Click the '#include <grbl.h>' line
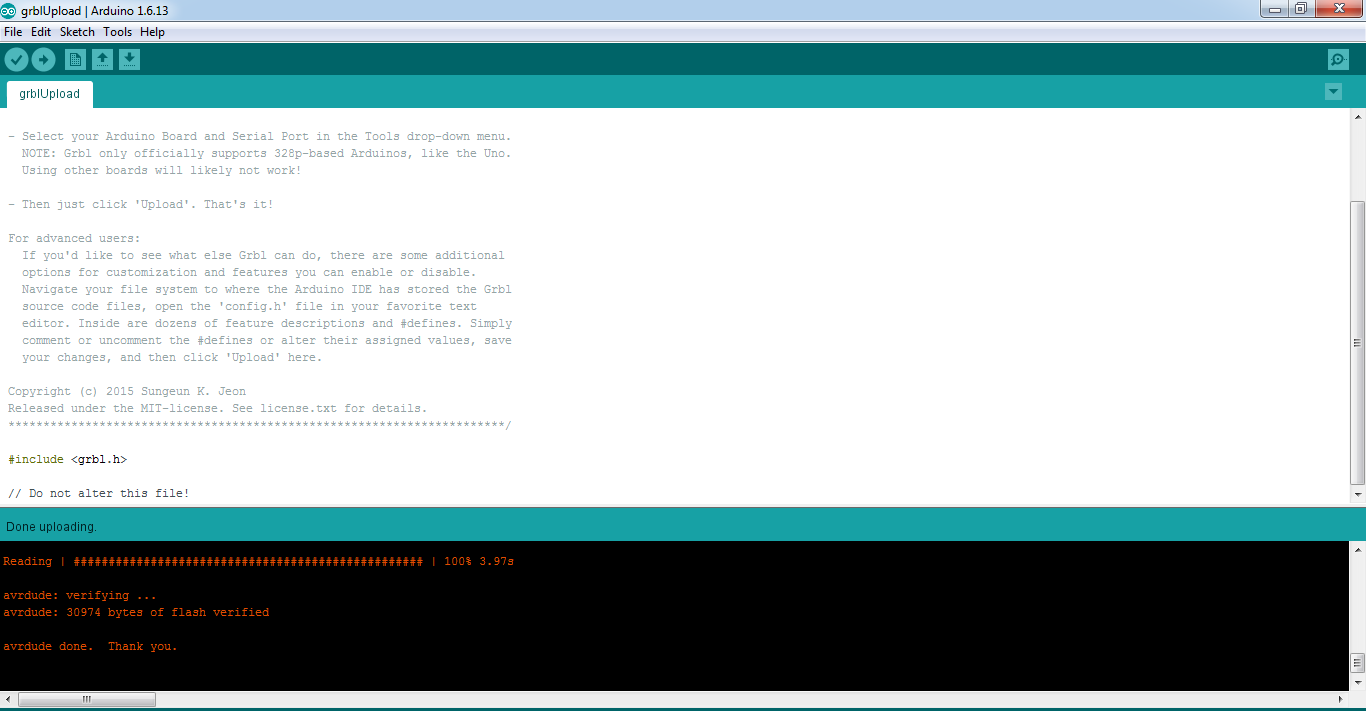Screen dimensions: 1366x711 [68, 460]
